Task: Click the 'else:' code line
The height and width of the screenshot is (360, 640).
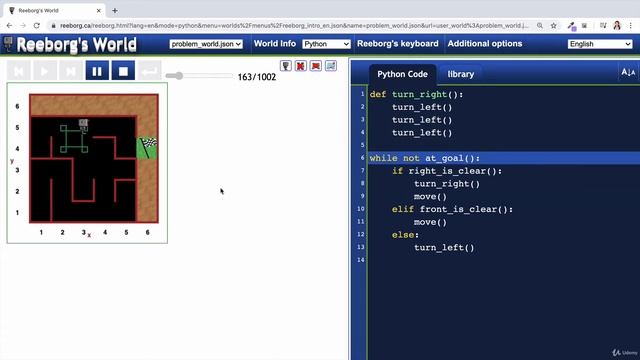Action: 405,235
